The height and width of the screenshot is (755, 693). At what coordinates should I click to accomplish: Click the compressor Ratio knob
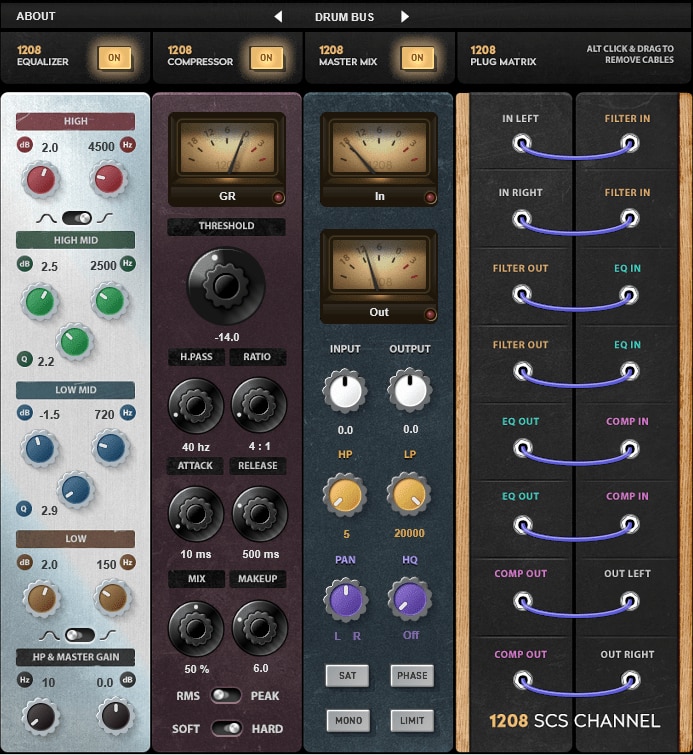click(259, 404)
